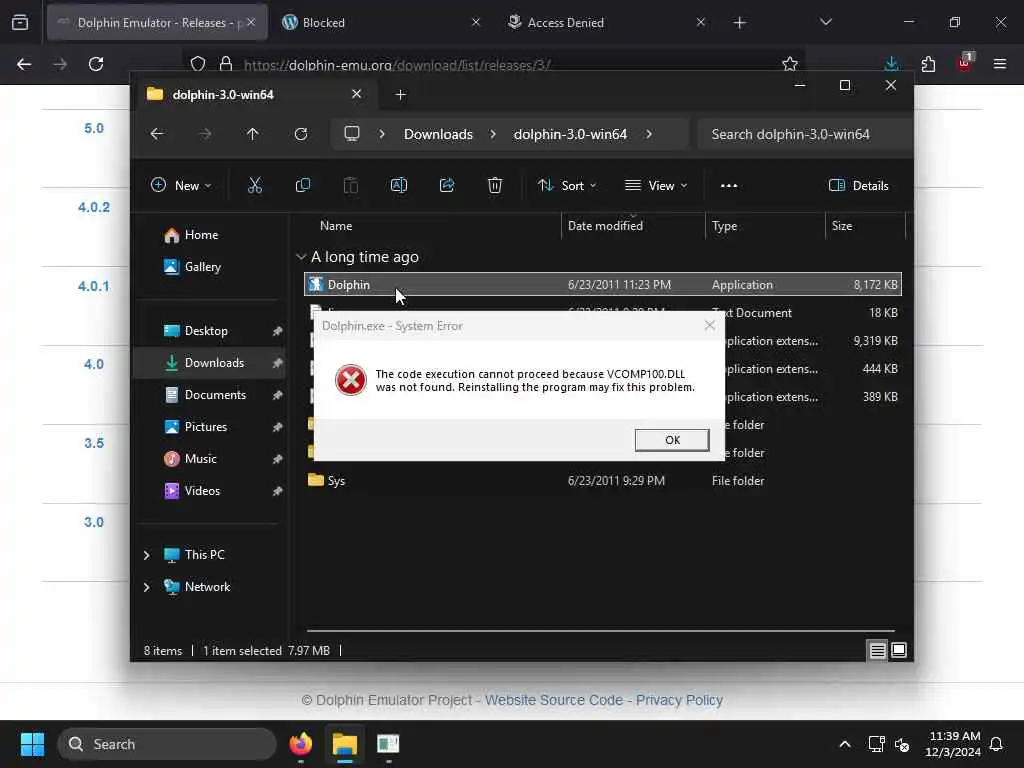Viewport: 1024px width, 768px height.
Task: Add a new File Explorer tab
Action: pyautogui.click(x=400, y=95)
